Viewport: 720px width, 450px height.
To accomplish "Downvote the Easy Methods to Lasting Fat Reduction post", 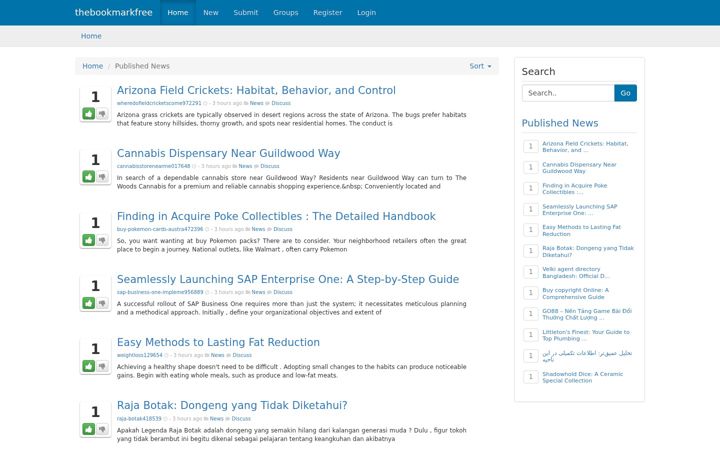I will (x=102, y=366).
